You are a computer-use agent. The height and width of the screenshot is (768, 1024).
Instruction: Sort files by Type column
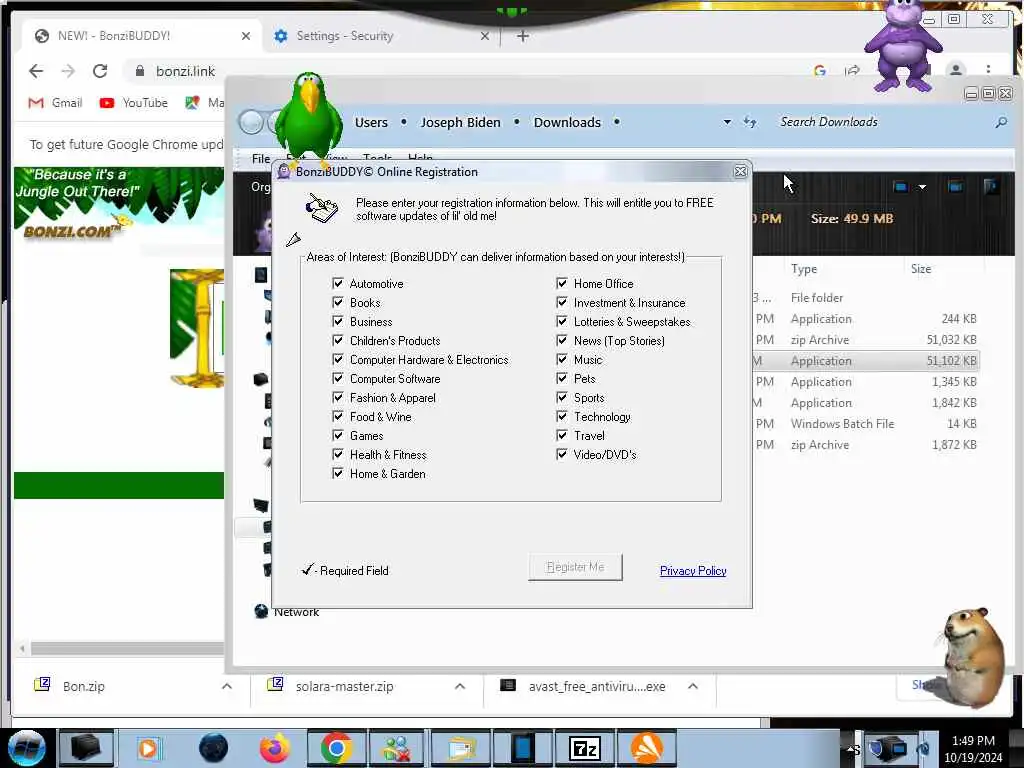point(803,269)
